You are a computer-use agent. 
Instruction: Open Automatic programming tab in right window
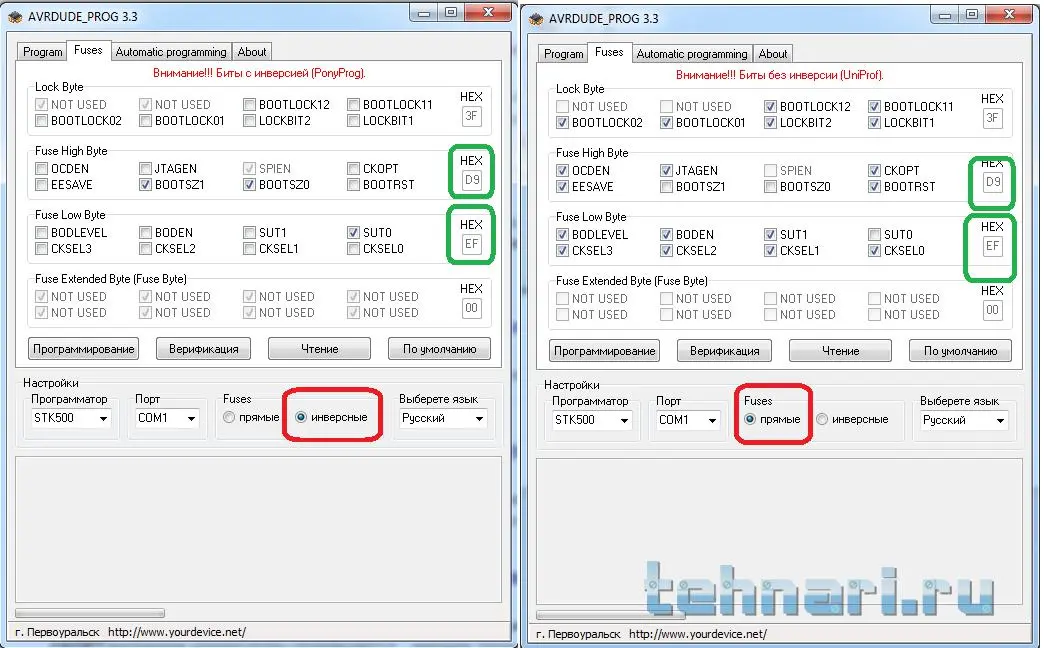coord(692,54)
